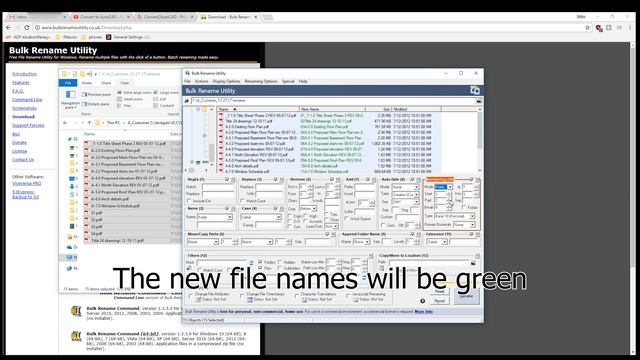This screenshot has height=360, width=640.
Task: Open the Special menu
Action: coord(288,81)
